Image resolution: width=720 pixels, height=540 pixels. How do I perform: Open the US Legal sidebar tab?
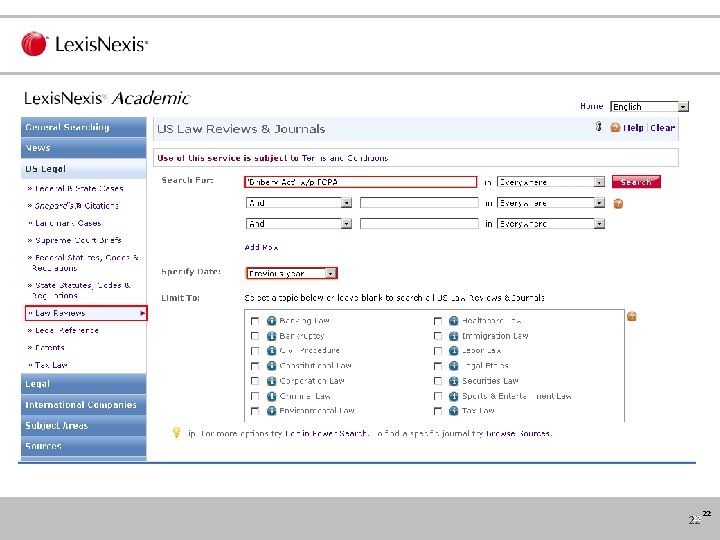point(84,169)
